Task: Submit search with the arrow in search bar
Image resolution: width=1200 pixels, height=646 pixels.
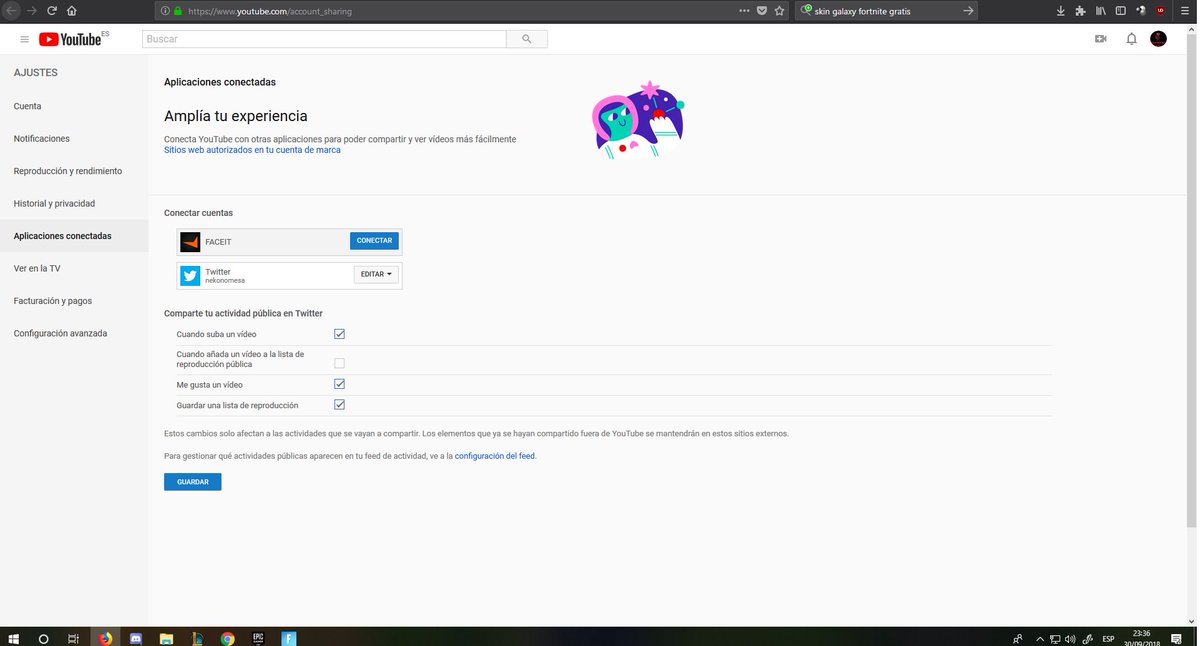Action: click(967, 11)
